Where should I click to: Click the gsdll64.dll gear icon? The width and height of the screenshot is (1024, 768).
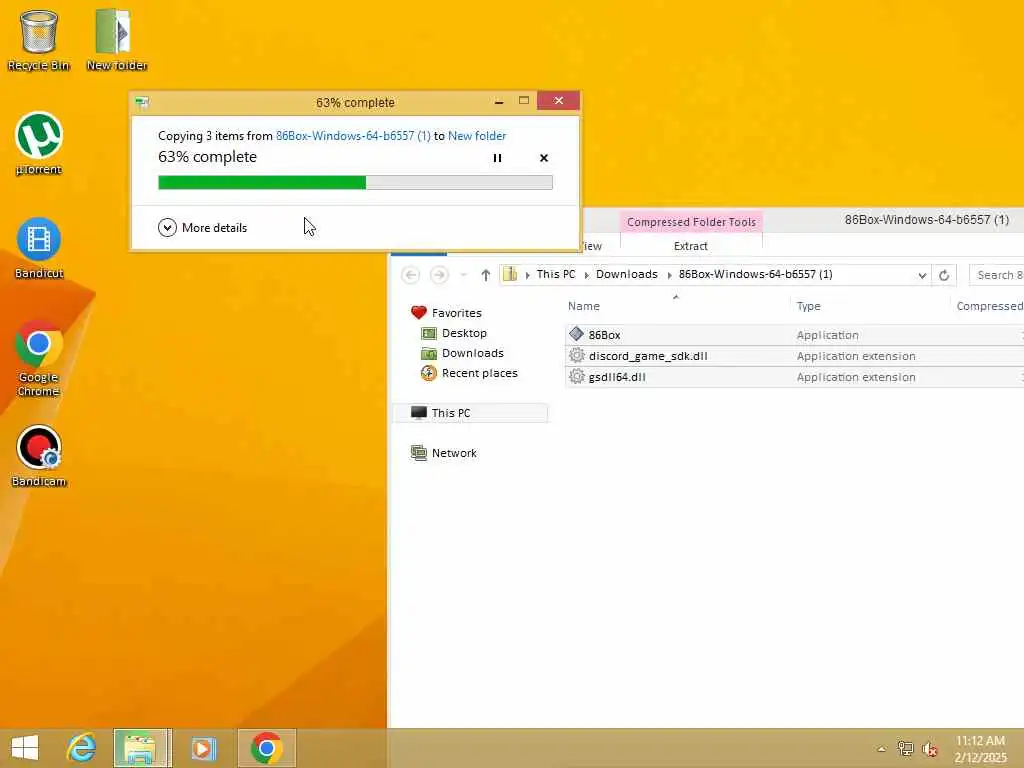[x=576, y=376]
